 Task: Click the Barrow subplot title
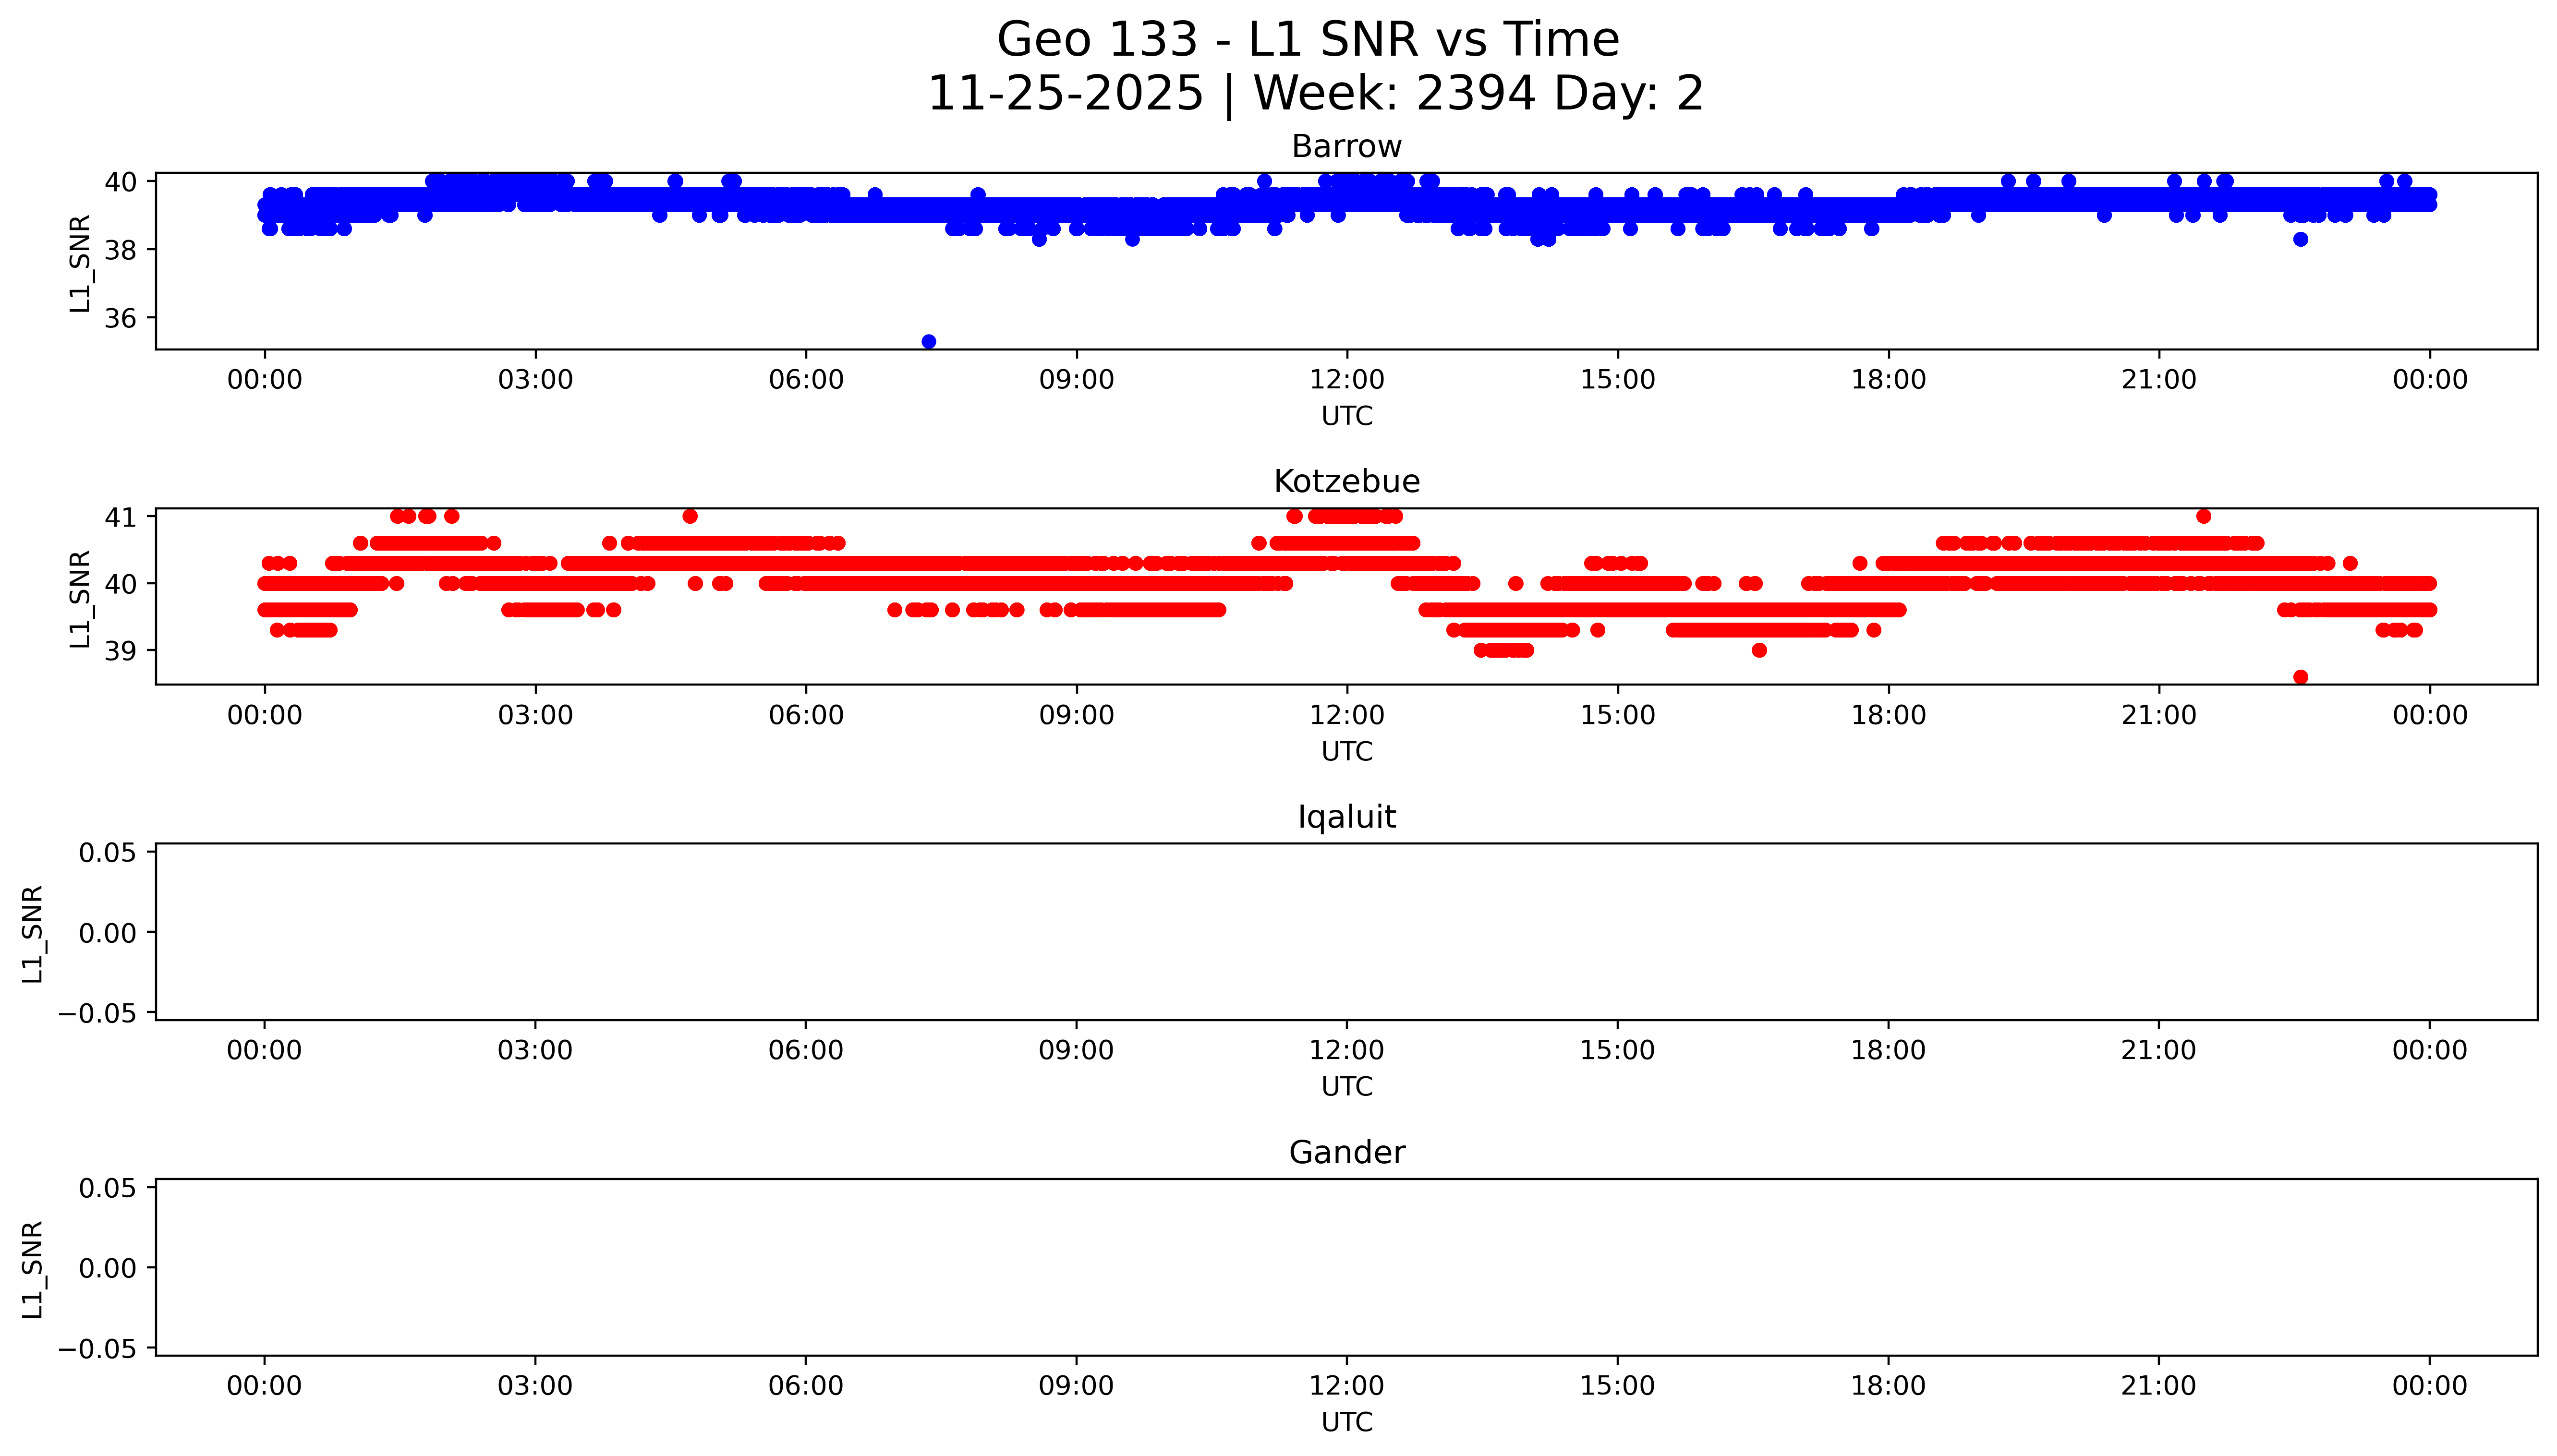1346,147
